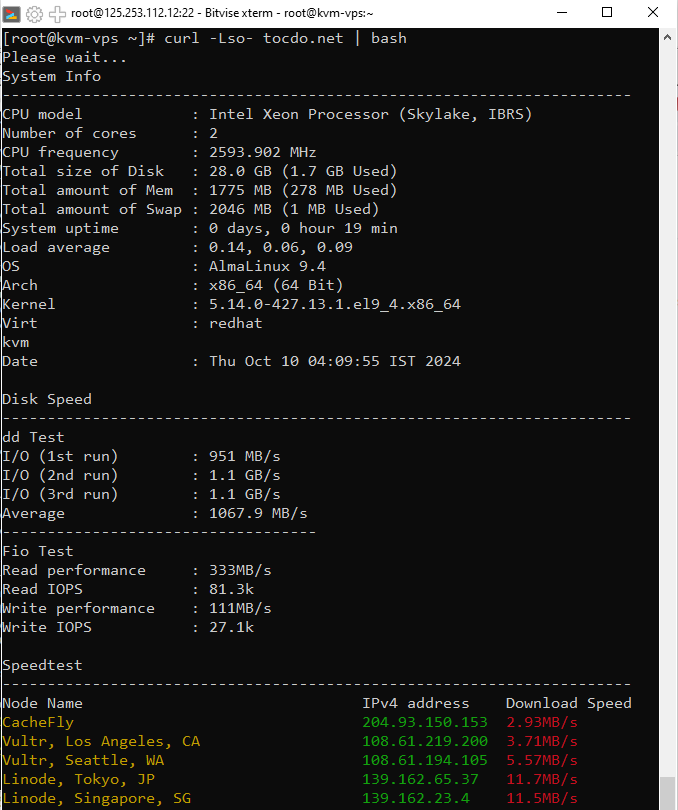Click the dd Test average 1067.9 MB/s value
678x810 pixels.
(x=258, y=513)
